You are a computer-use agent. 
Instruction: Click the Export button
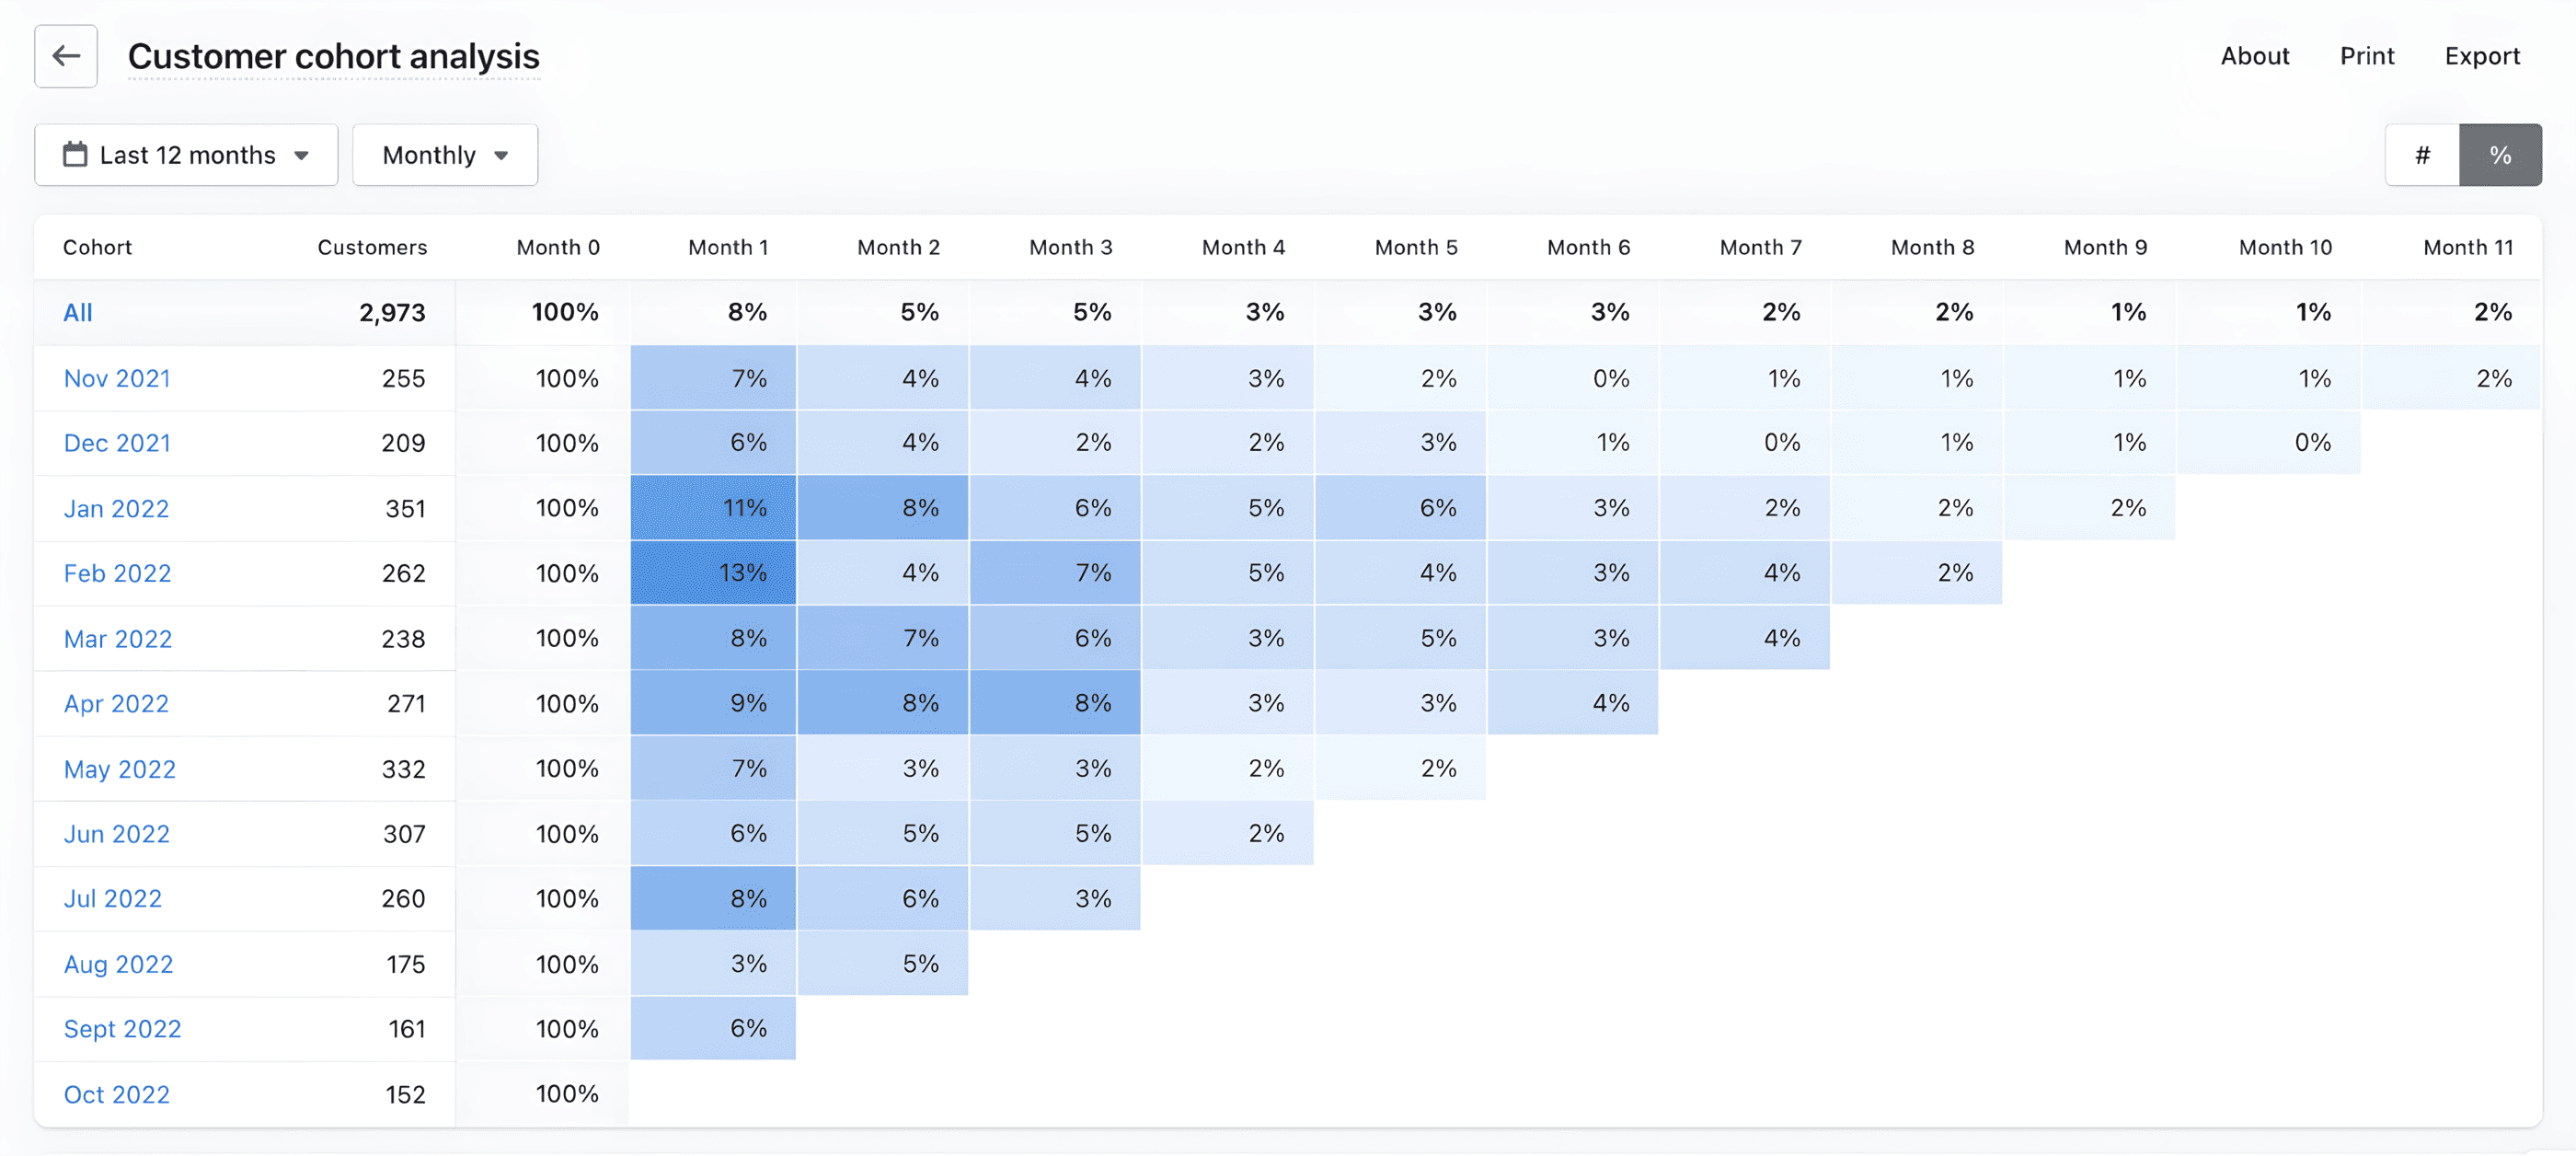[x=2483, y=56]
